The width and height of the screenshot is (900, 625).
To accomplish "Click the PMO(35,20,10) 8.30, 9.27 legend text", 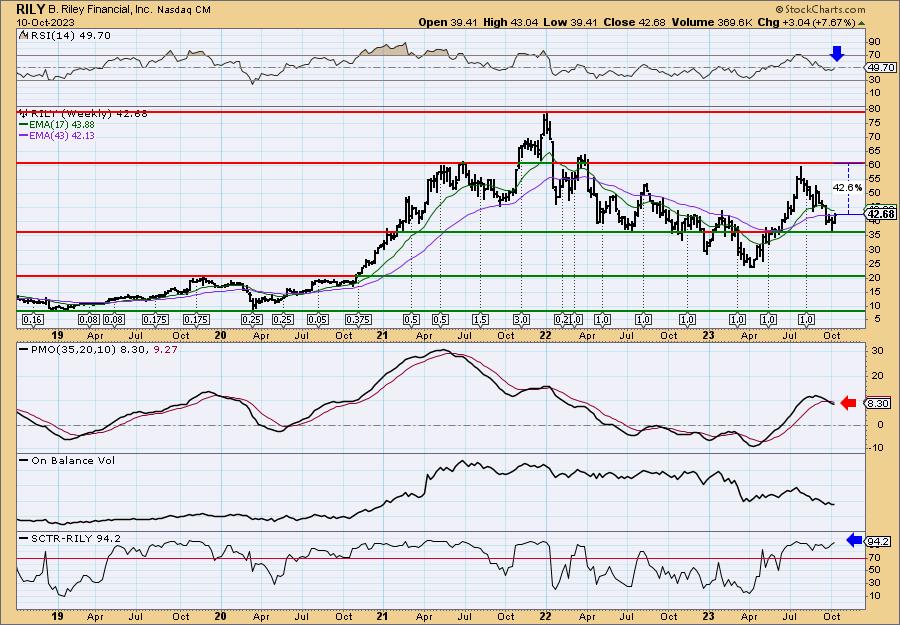I will pos(103,348).
